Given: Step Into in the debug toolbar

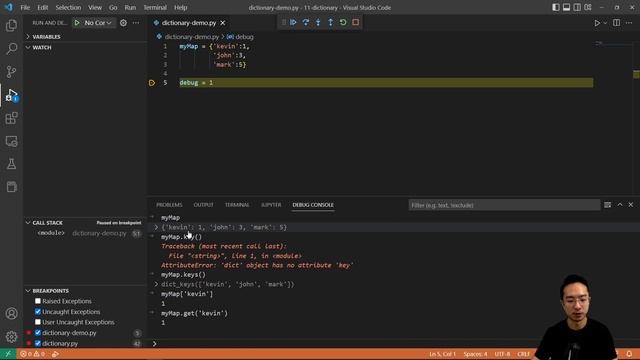Looking at the screenshot, I should point(318,22).
